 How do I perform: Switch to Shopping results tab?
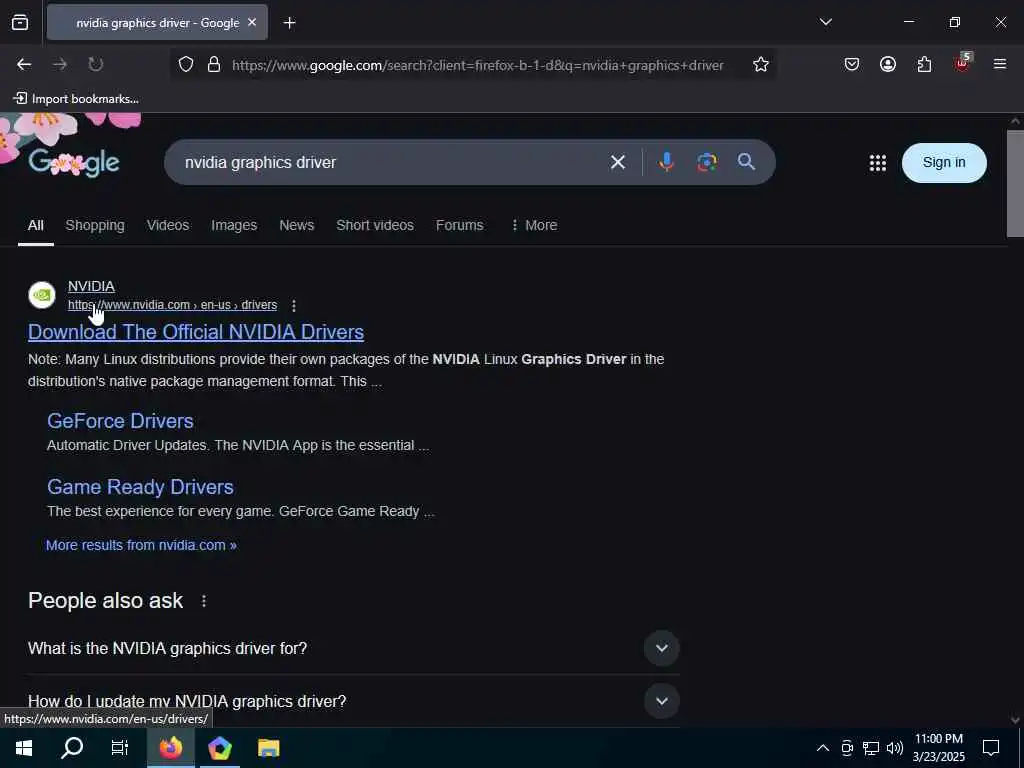click(x=95, y=225)
